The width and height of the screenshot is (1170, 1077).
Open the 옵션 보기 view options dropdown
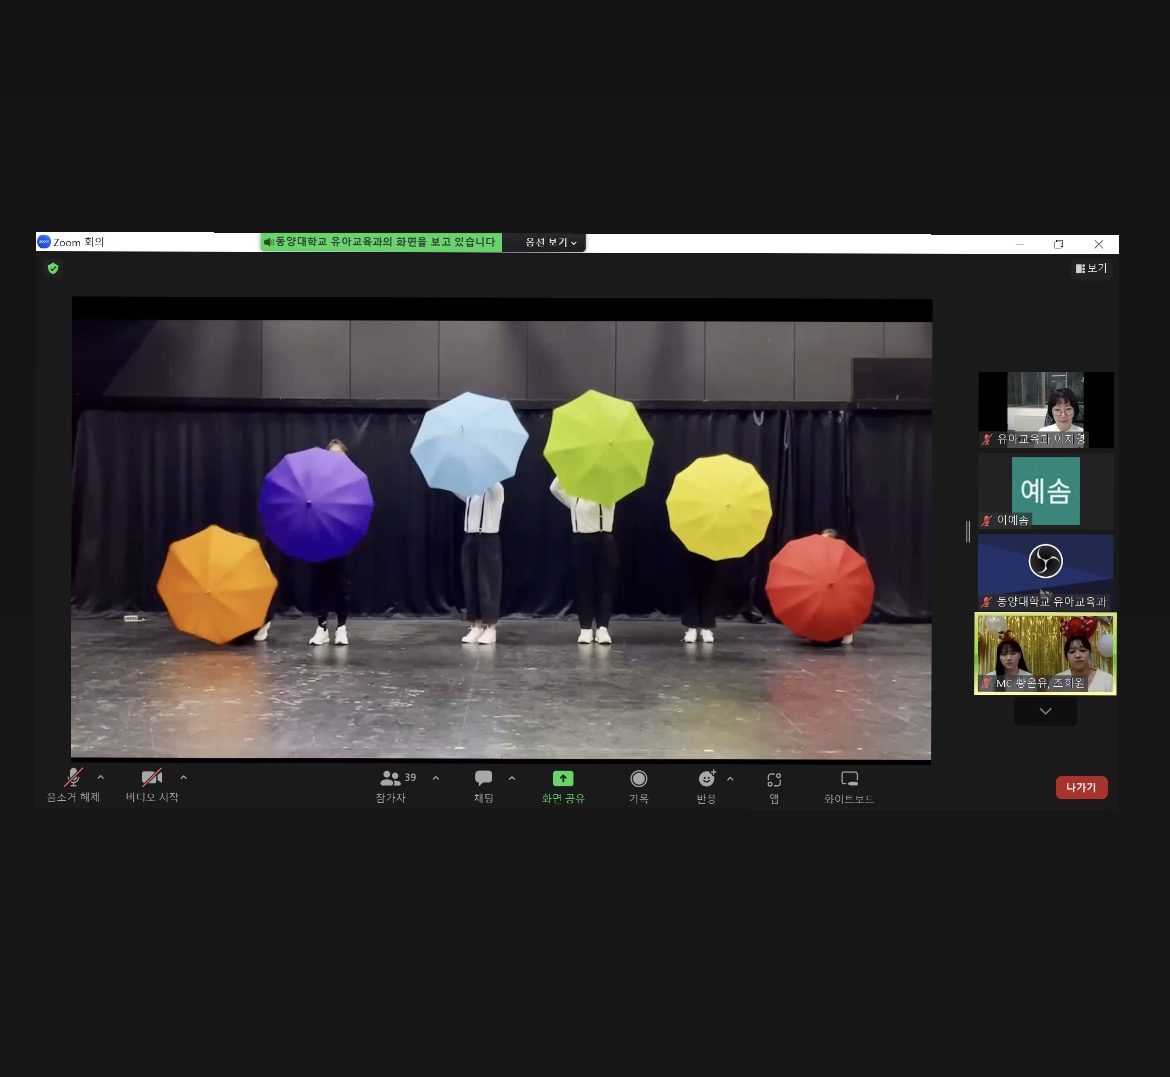[550, 242]
